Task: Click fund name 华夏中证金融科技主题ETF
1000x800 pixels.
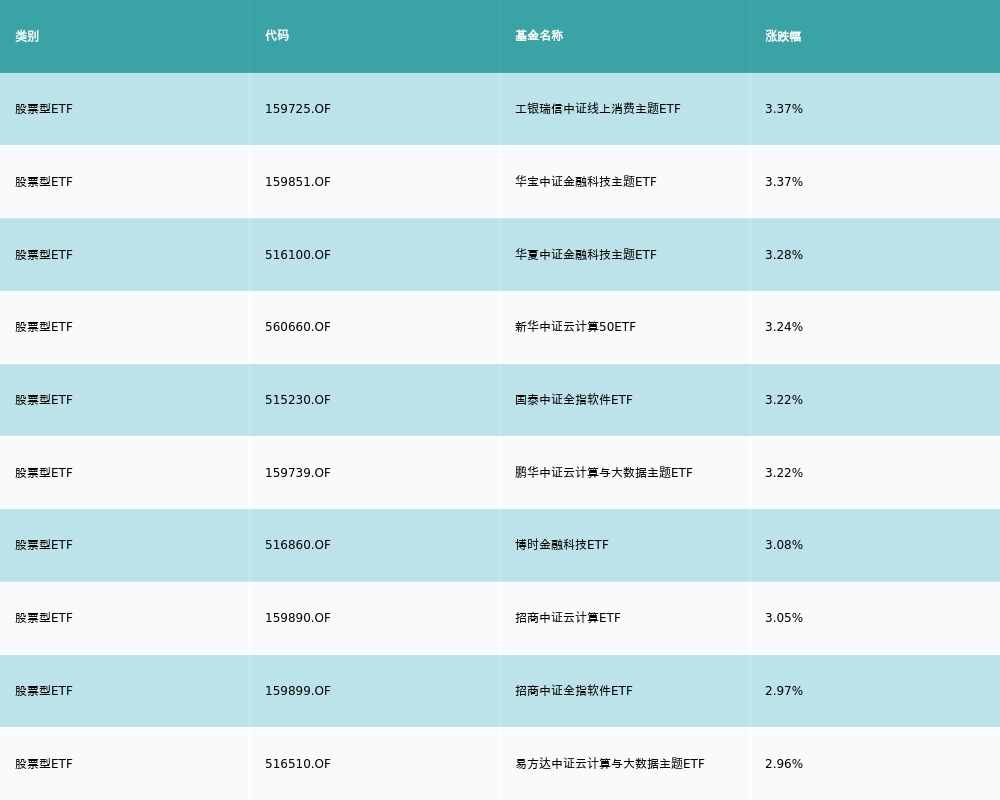Action: click(x=585, y=255)
